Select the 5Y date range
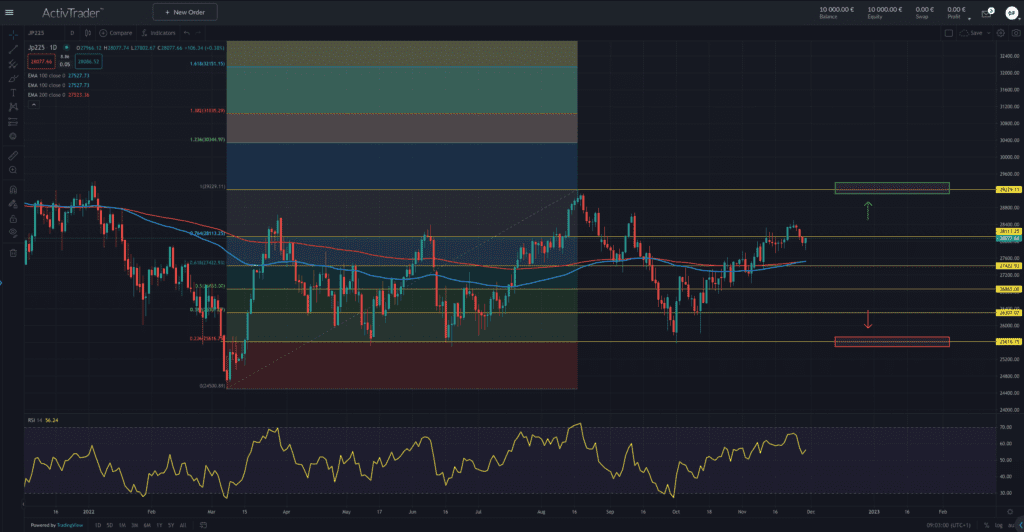This screenshot has width=1024, height=532. tap(170, 525)
